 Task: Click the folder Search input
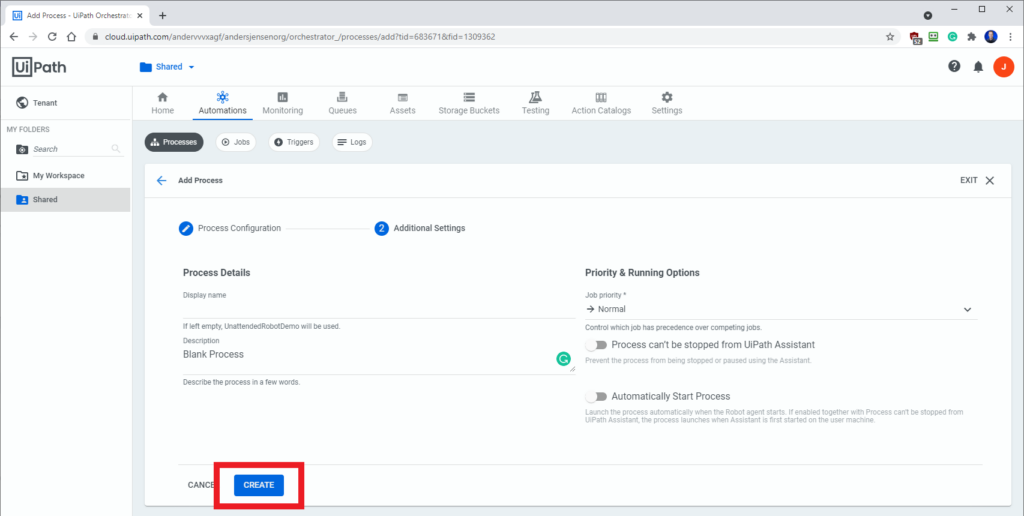[x=72, y=149]
